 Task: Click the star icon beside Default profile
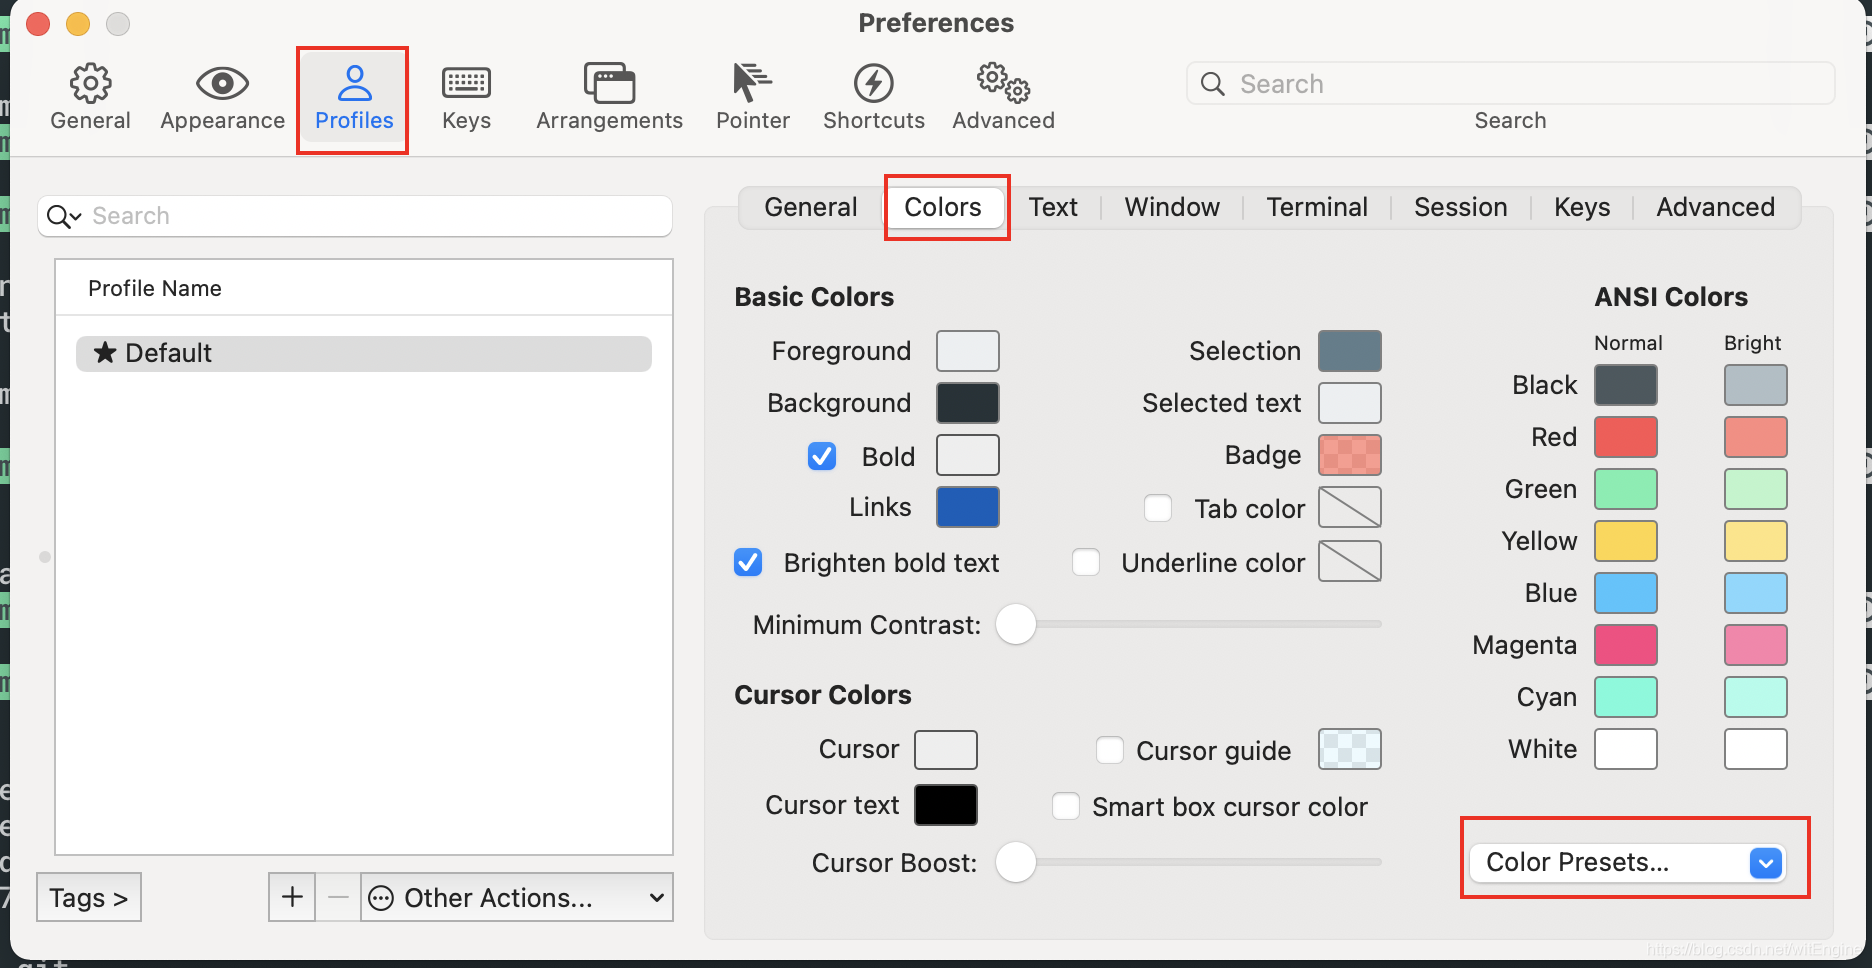click(104, 352)
